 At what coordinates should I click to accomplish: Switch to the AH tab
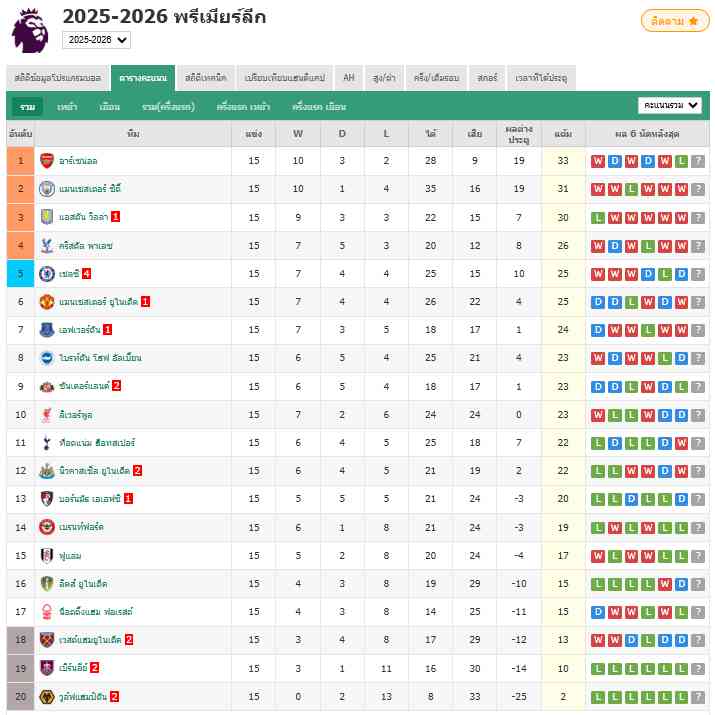tap(349, 78)
